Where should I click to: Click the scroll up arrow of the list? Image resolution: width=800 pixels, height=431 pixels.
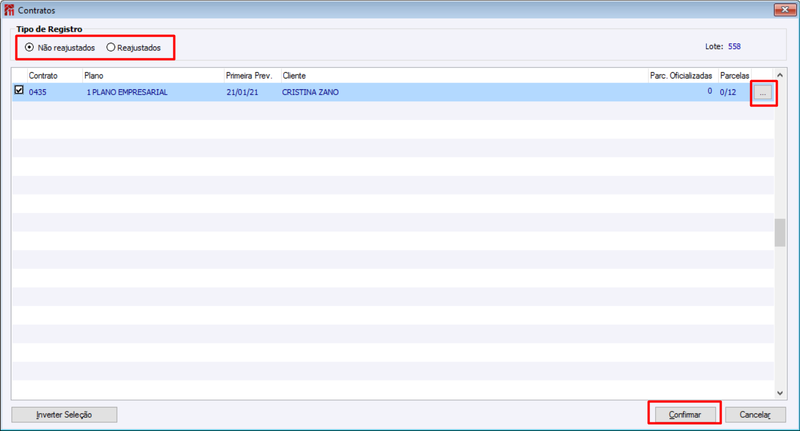click(x=780, y=75)
